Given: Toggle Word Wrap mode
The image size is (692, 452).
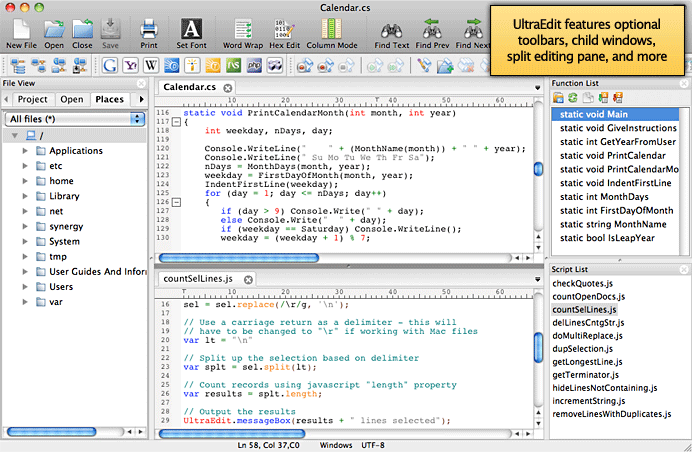Looking at the screenshot, I should coord(243,28).
